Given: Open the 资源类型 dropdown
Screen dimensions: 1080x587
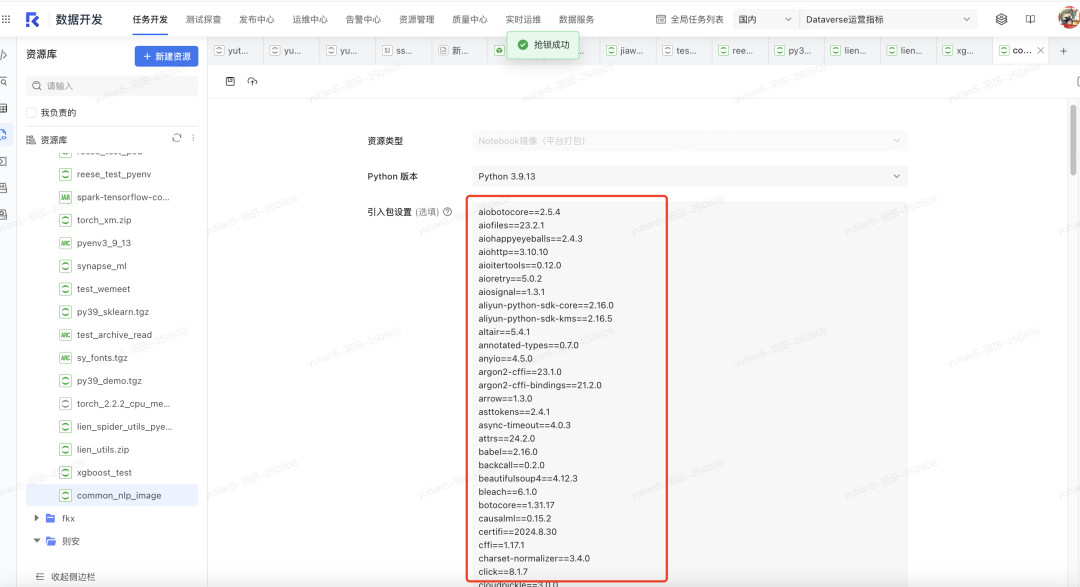Looking at the screenshot, I should (689, 141).
